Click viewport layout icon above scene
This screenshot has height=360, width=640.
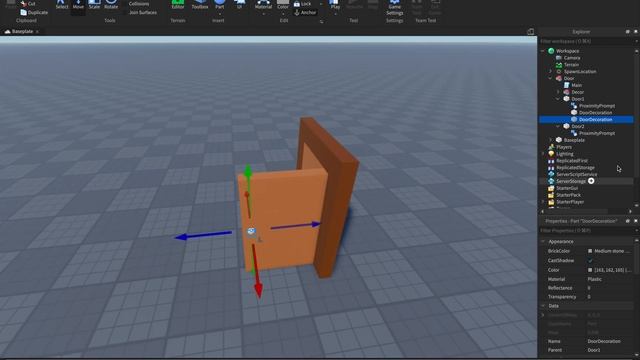coord(530,31)
